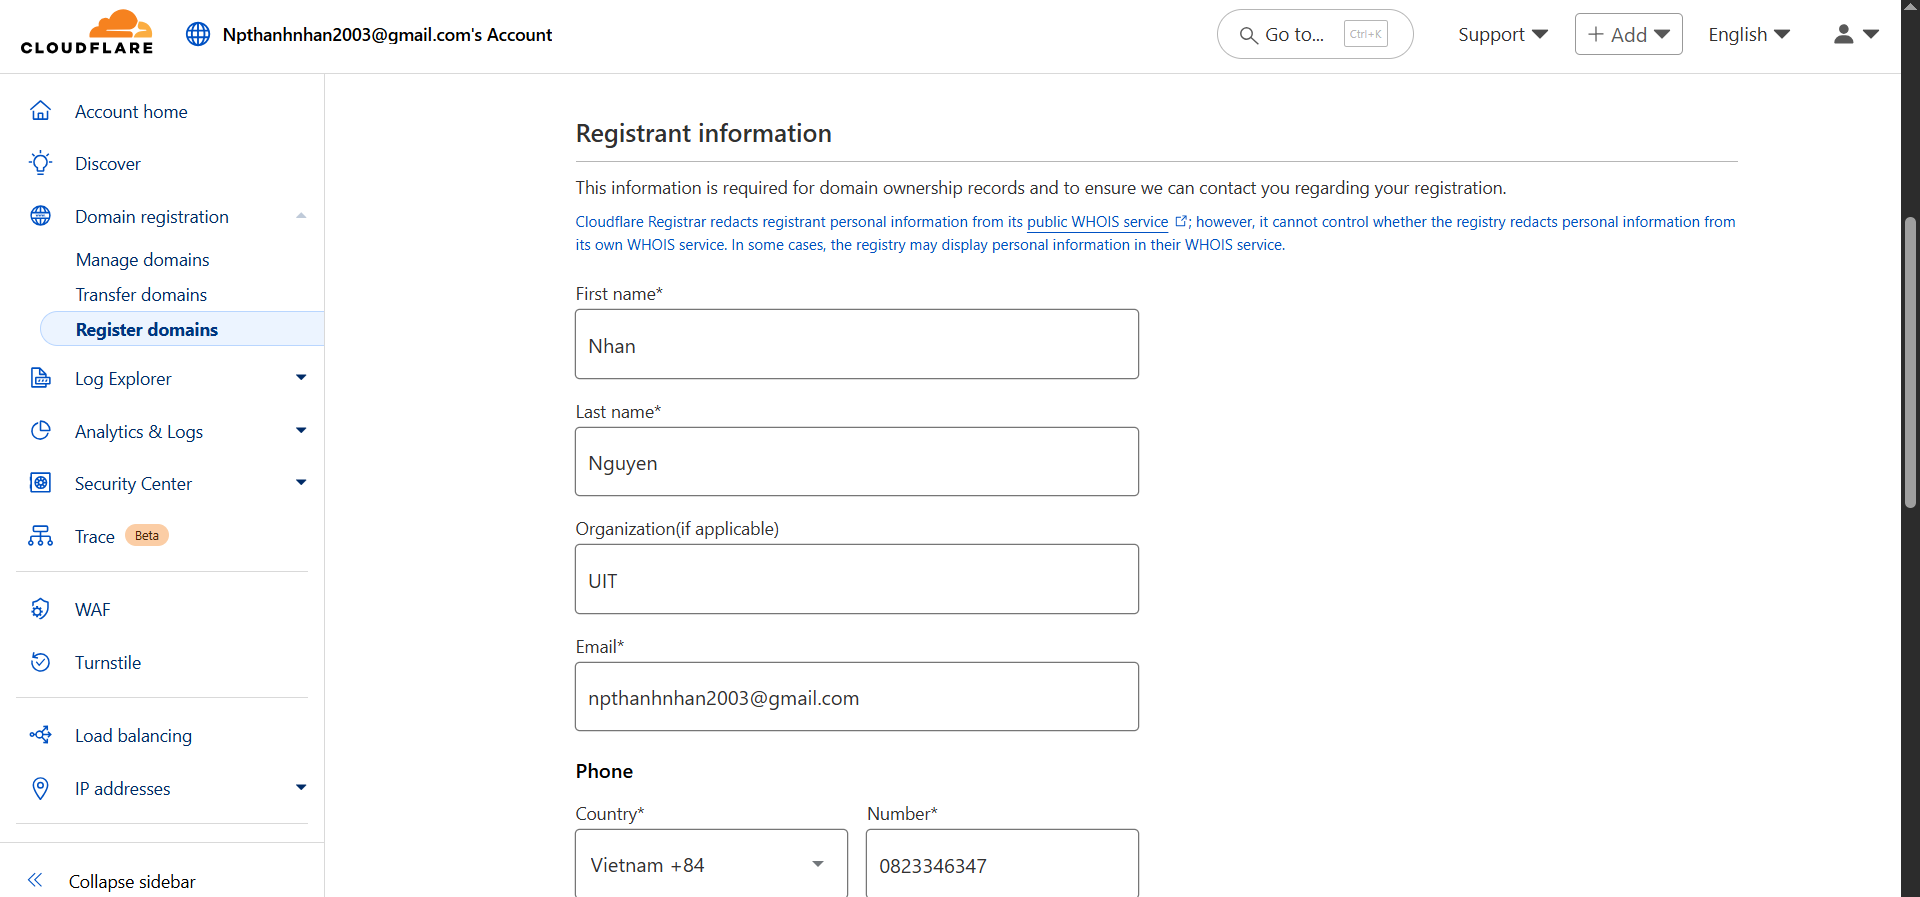
Task: Click the phone Number field
Action: (1002, 863)
